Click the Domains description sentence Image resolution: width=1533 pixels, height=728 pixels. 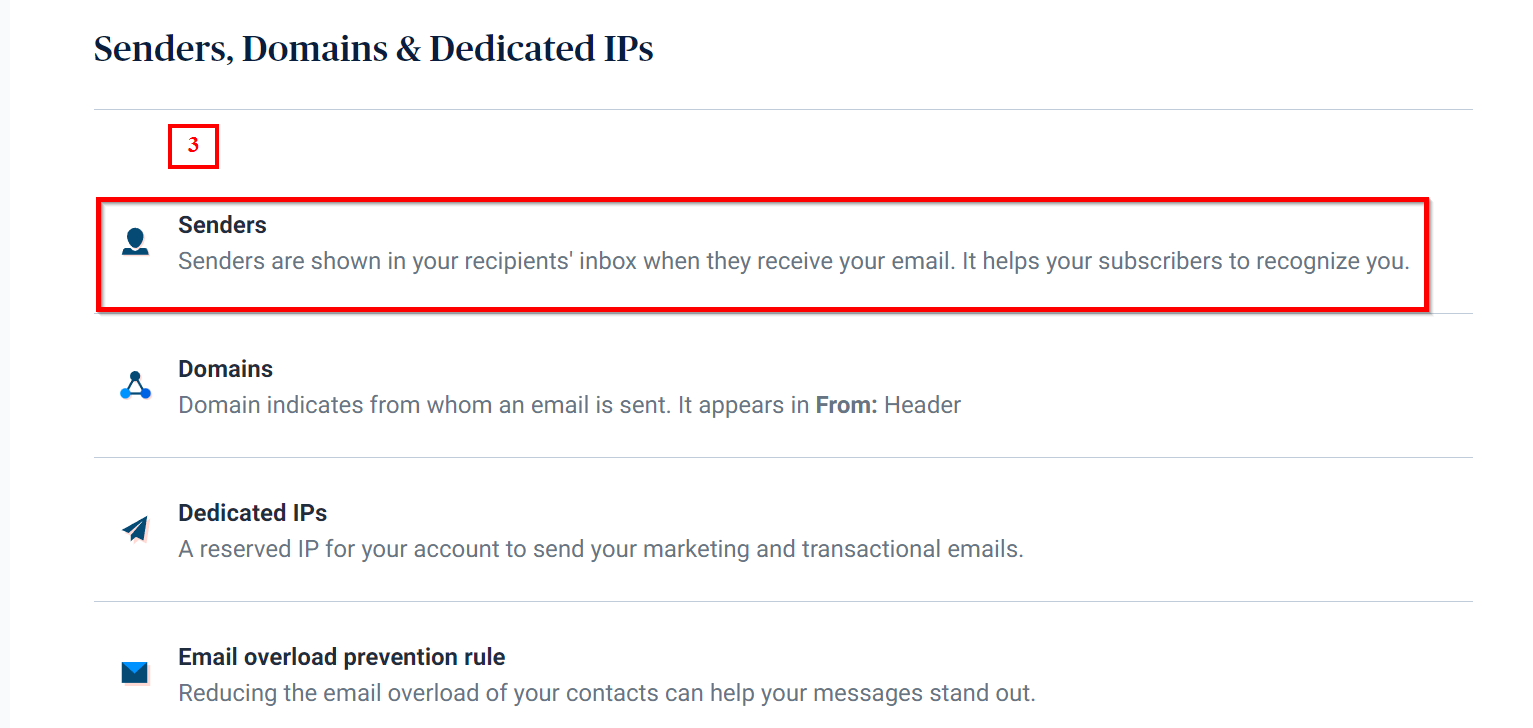(568, 405)
